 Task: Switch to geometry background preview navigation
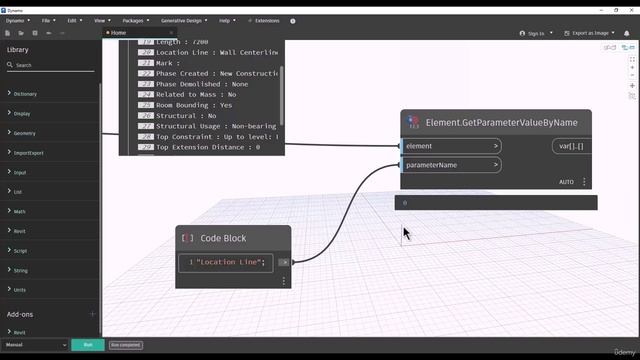610,48
